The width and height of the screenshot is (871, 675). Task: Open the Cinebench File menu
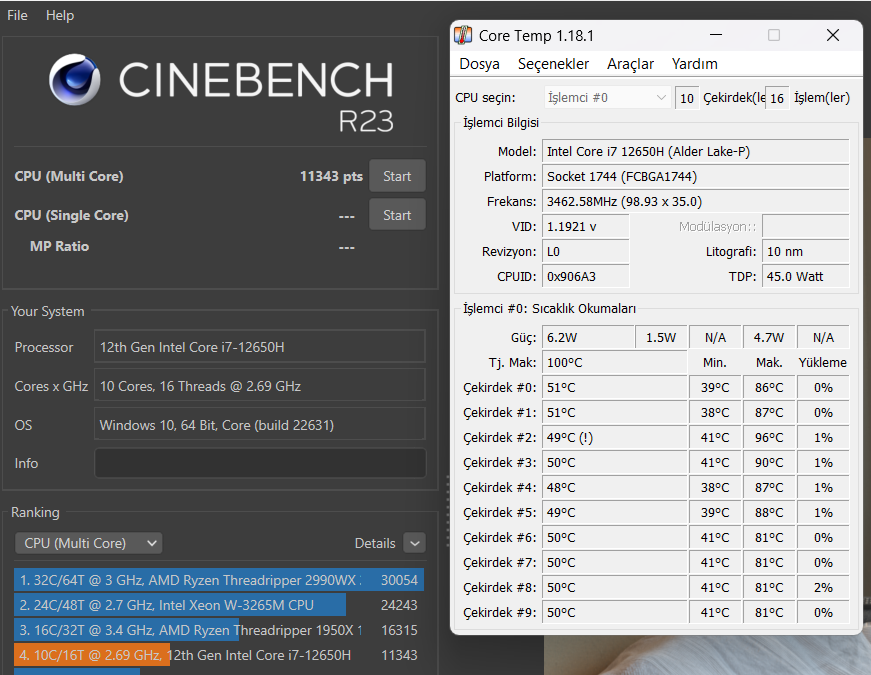pos(17,15)
